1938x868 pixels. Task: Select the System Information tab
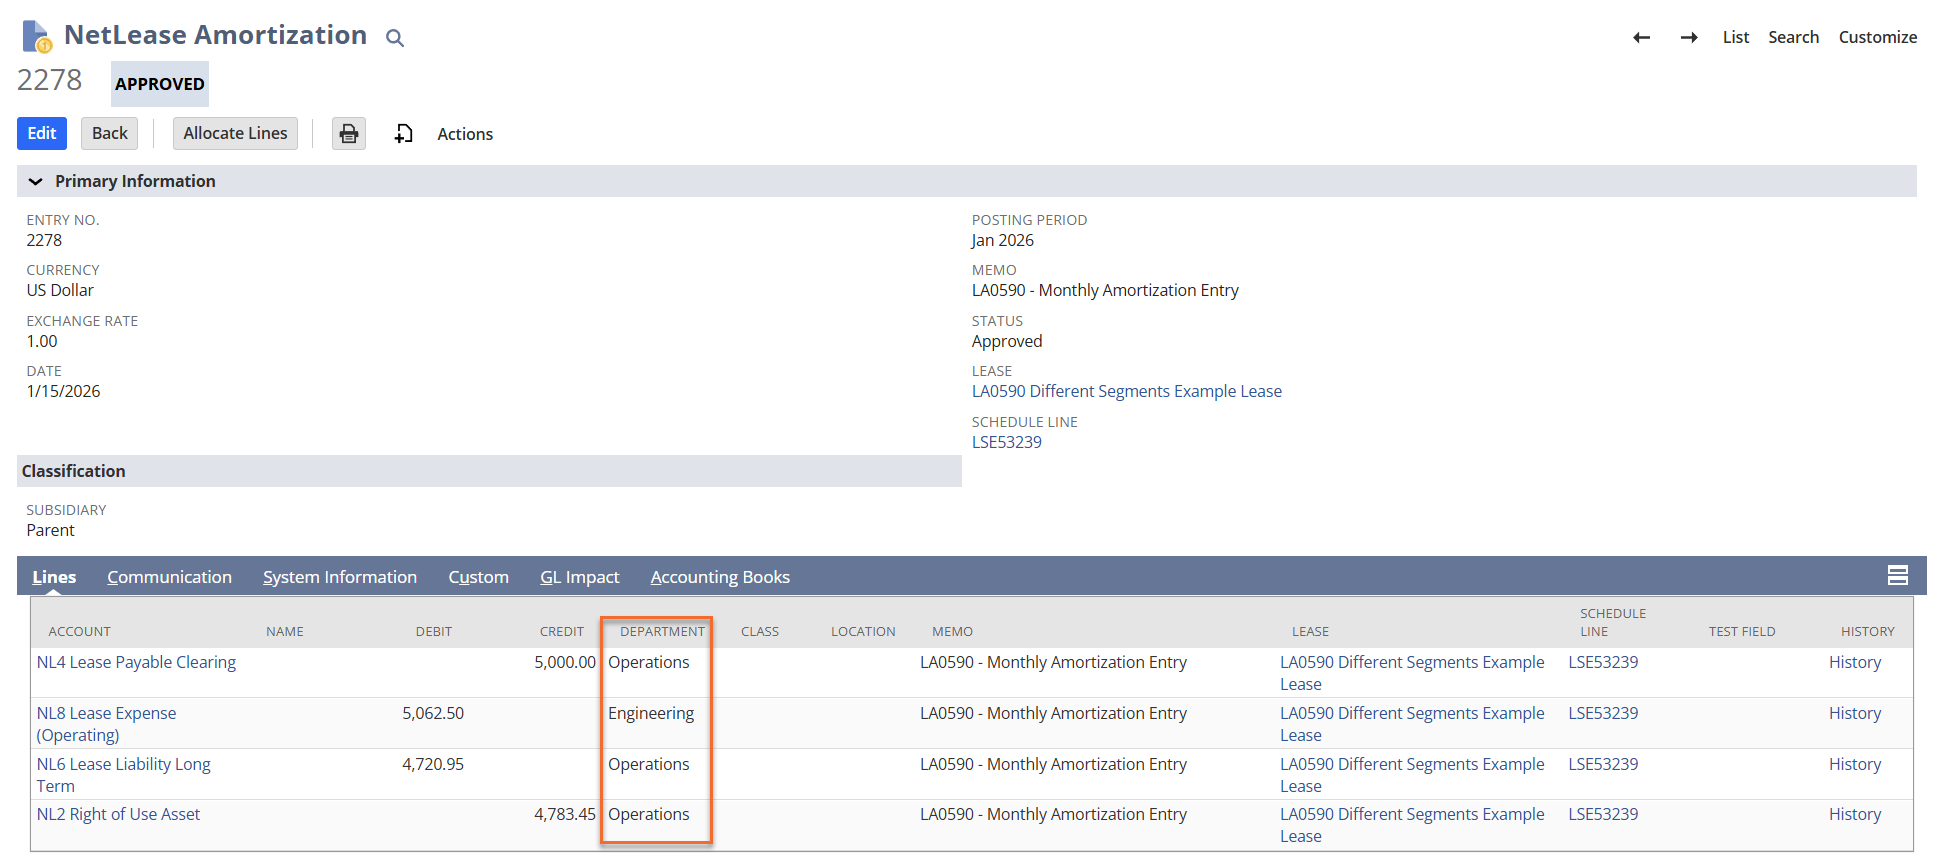[x=339, y=577]
